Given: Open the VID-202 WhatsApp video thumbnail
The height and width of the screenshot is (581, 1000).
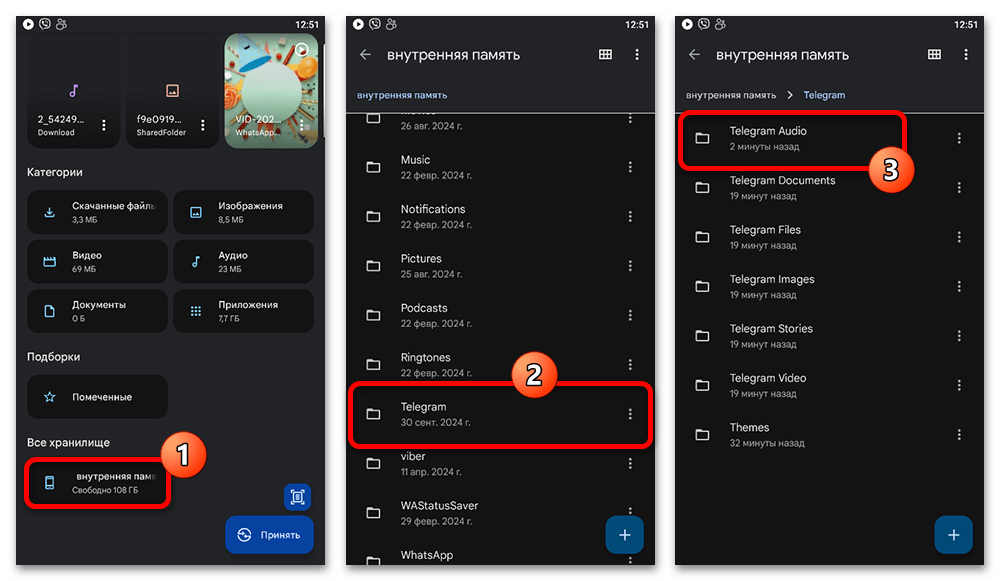Looking at the screenshot, I should (x=271, y=91).
